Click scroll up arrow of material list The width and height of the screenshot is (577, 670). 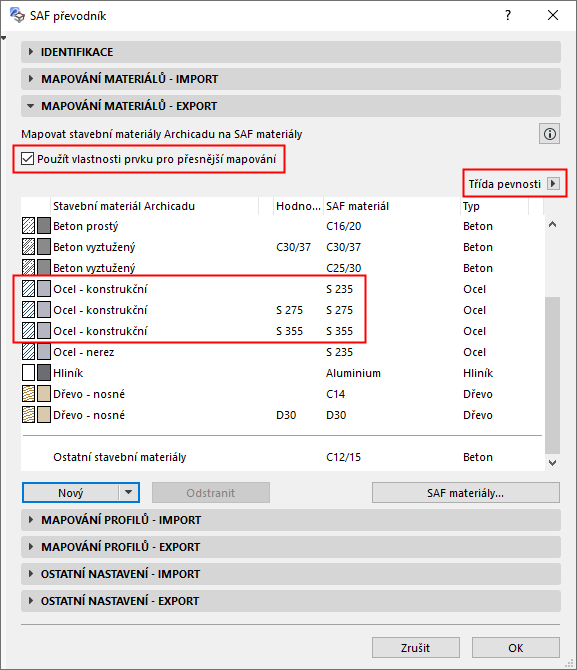(552, 224)
